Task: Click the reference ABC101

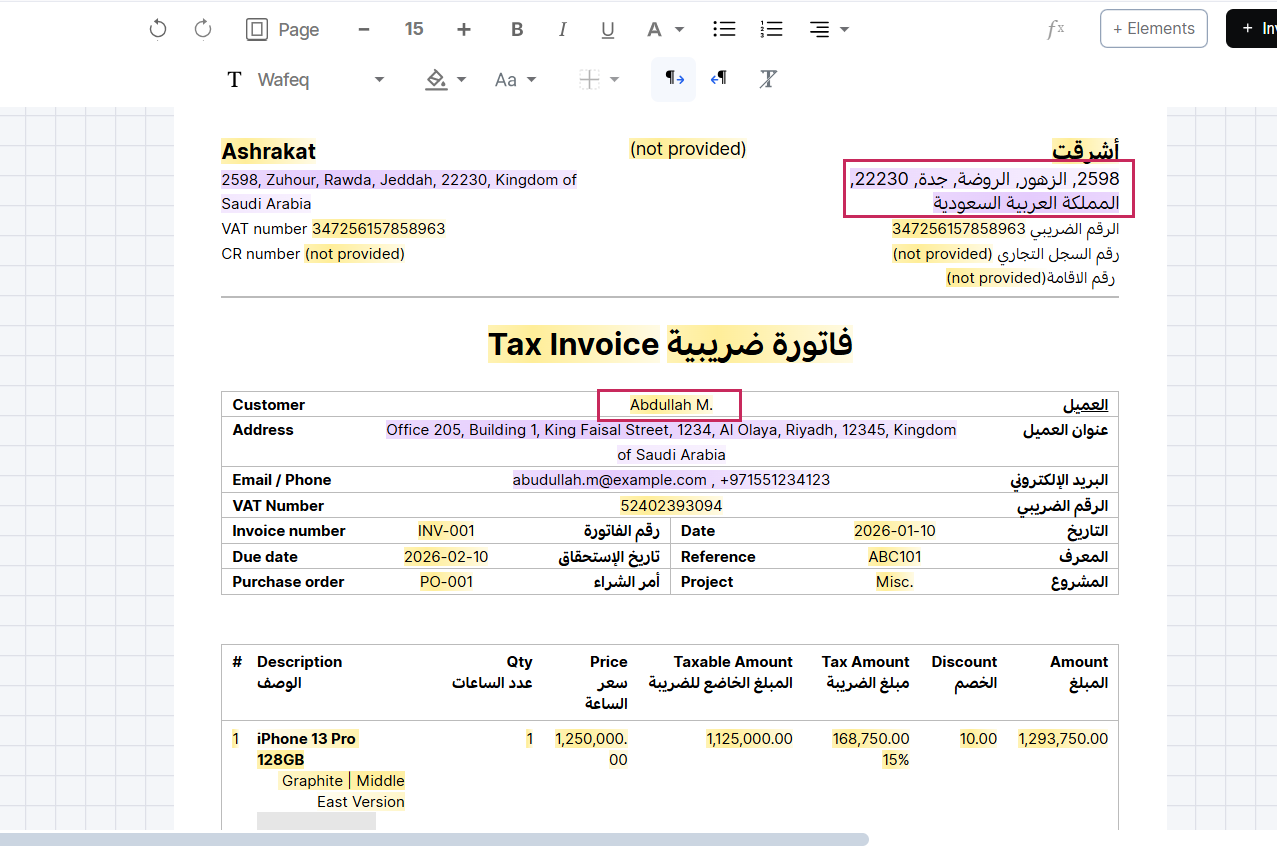Action: (x=895, y=557)
